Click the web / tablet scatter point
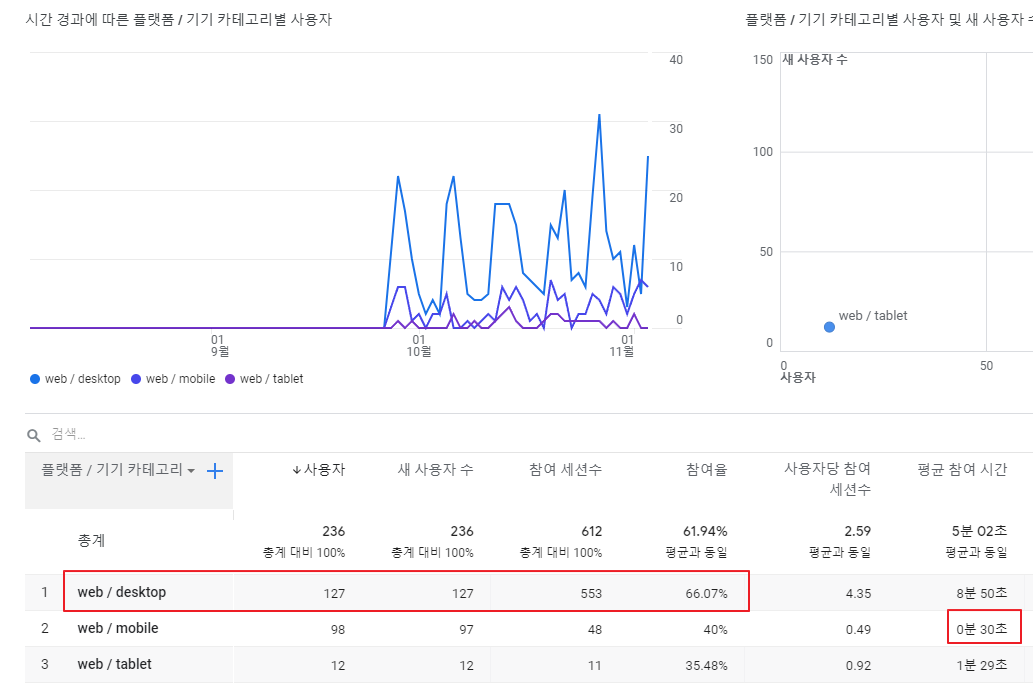Viewport: 1033px width, 687px height. 829,327
